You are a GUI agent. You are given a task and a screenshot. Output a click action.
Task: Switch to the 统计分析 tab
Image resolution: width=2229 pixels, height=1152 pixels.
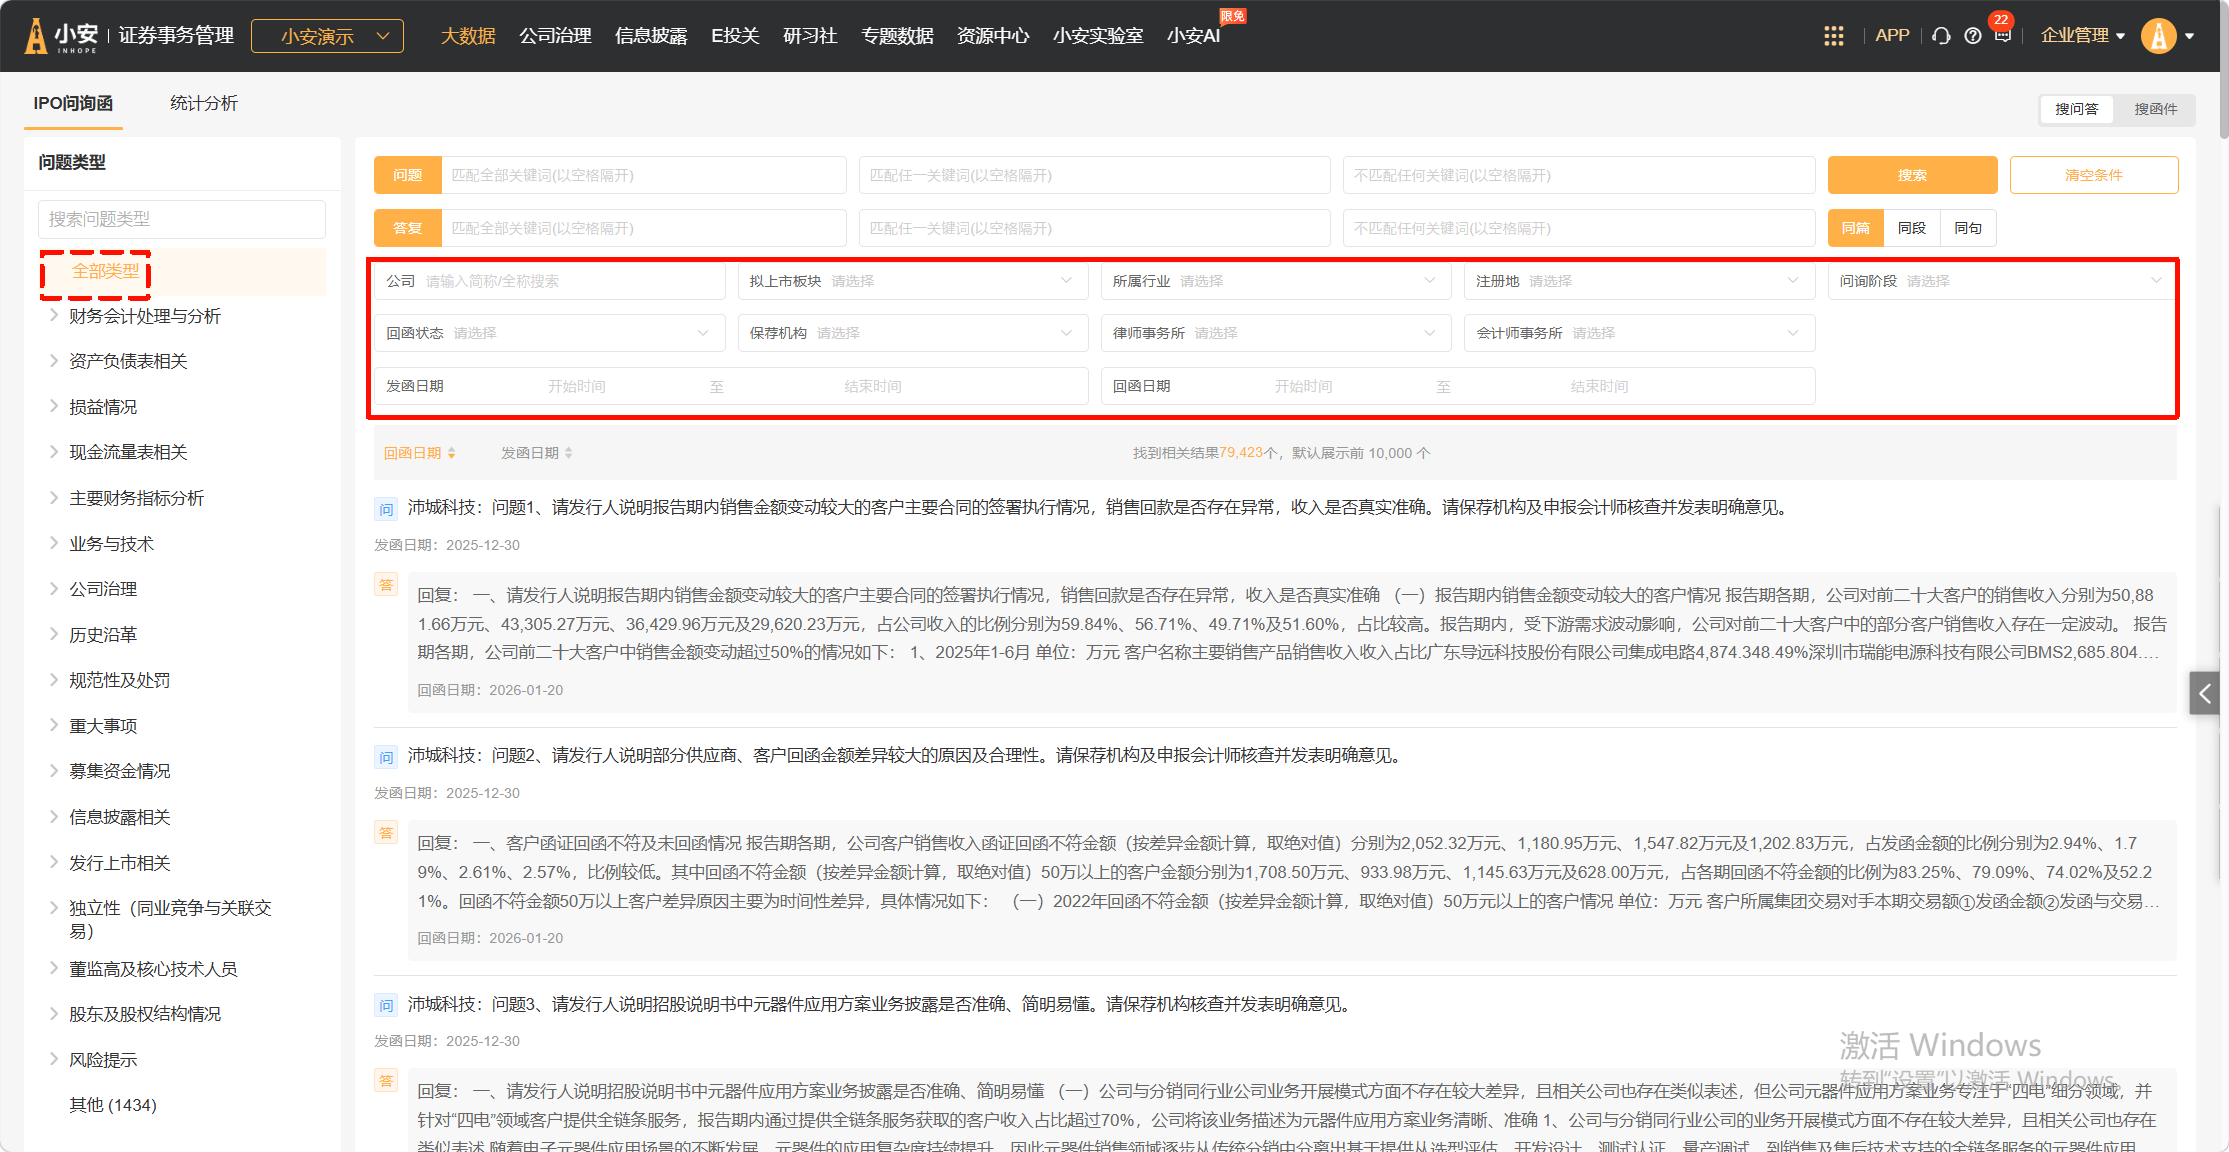pyautogui.click(x=203, y=103)
